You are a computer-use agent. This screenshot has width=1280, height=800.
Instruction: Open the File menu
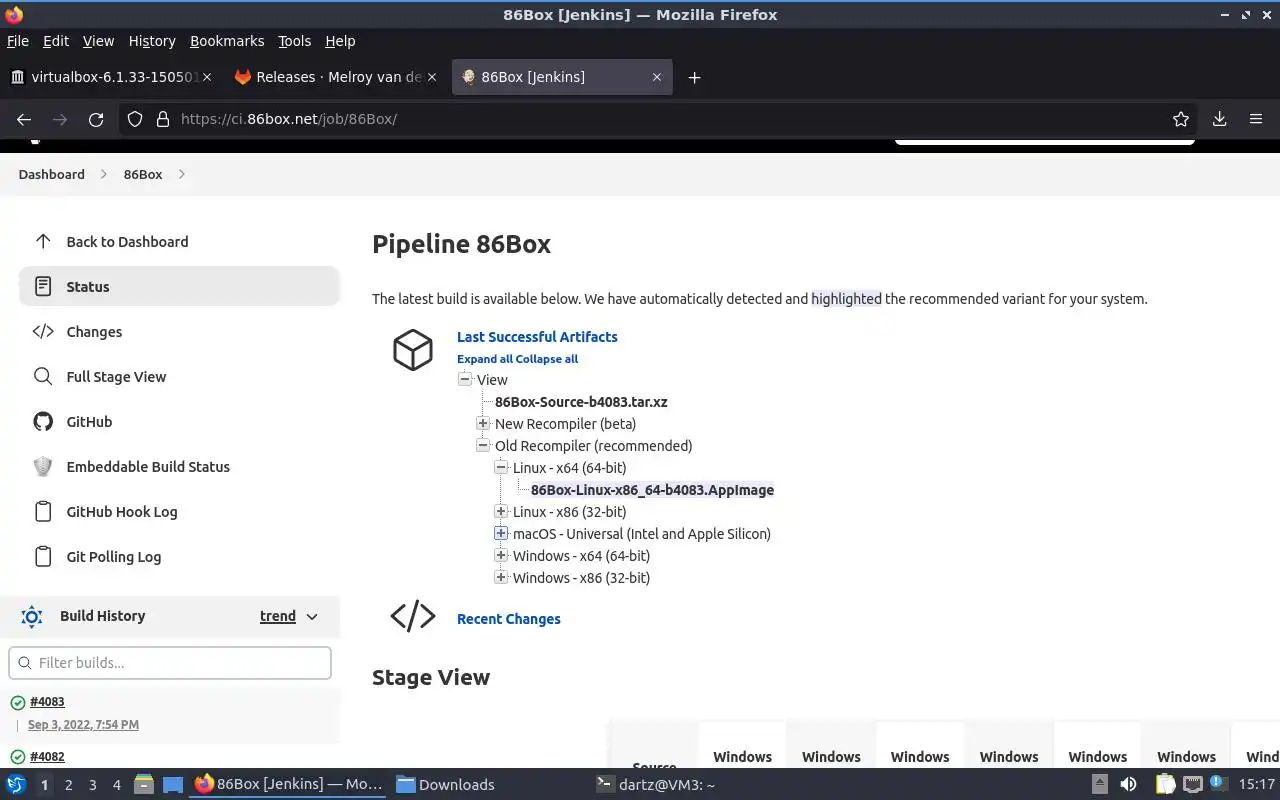tap(18, 41)
